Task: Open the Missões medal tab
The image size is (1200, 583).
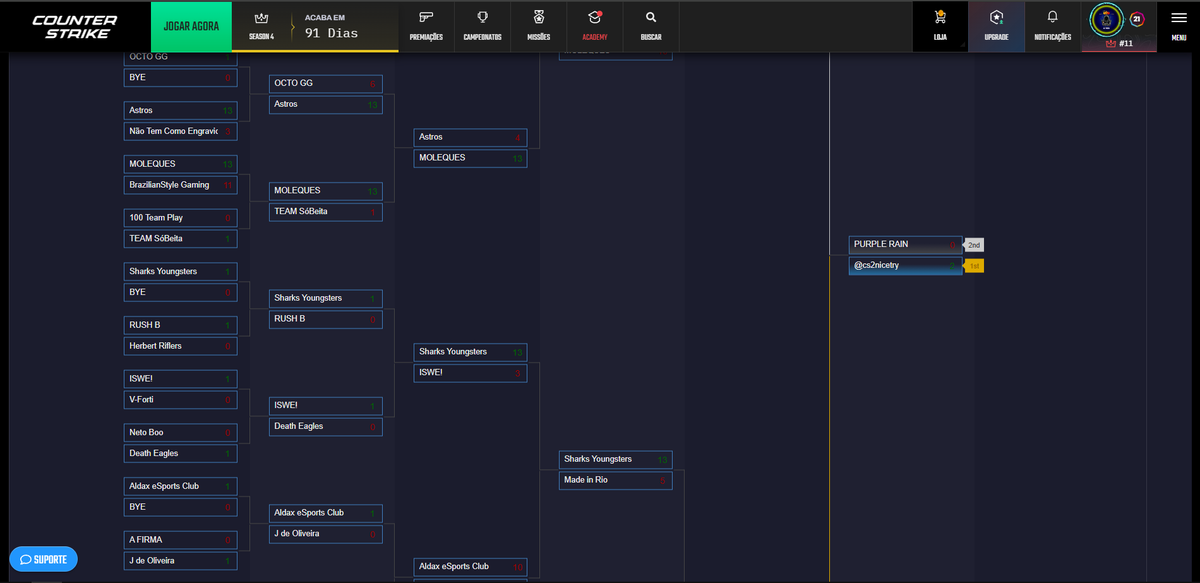Action: coord(538,26)
